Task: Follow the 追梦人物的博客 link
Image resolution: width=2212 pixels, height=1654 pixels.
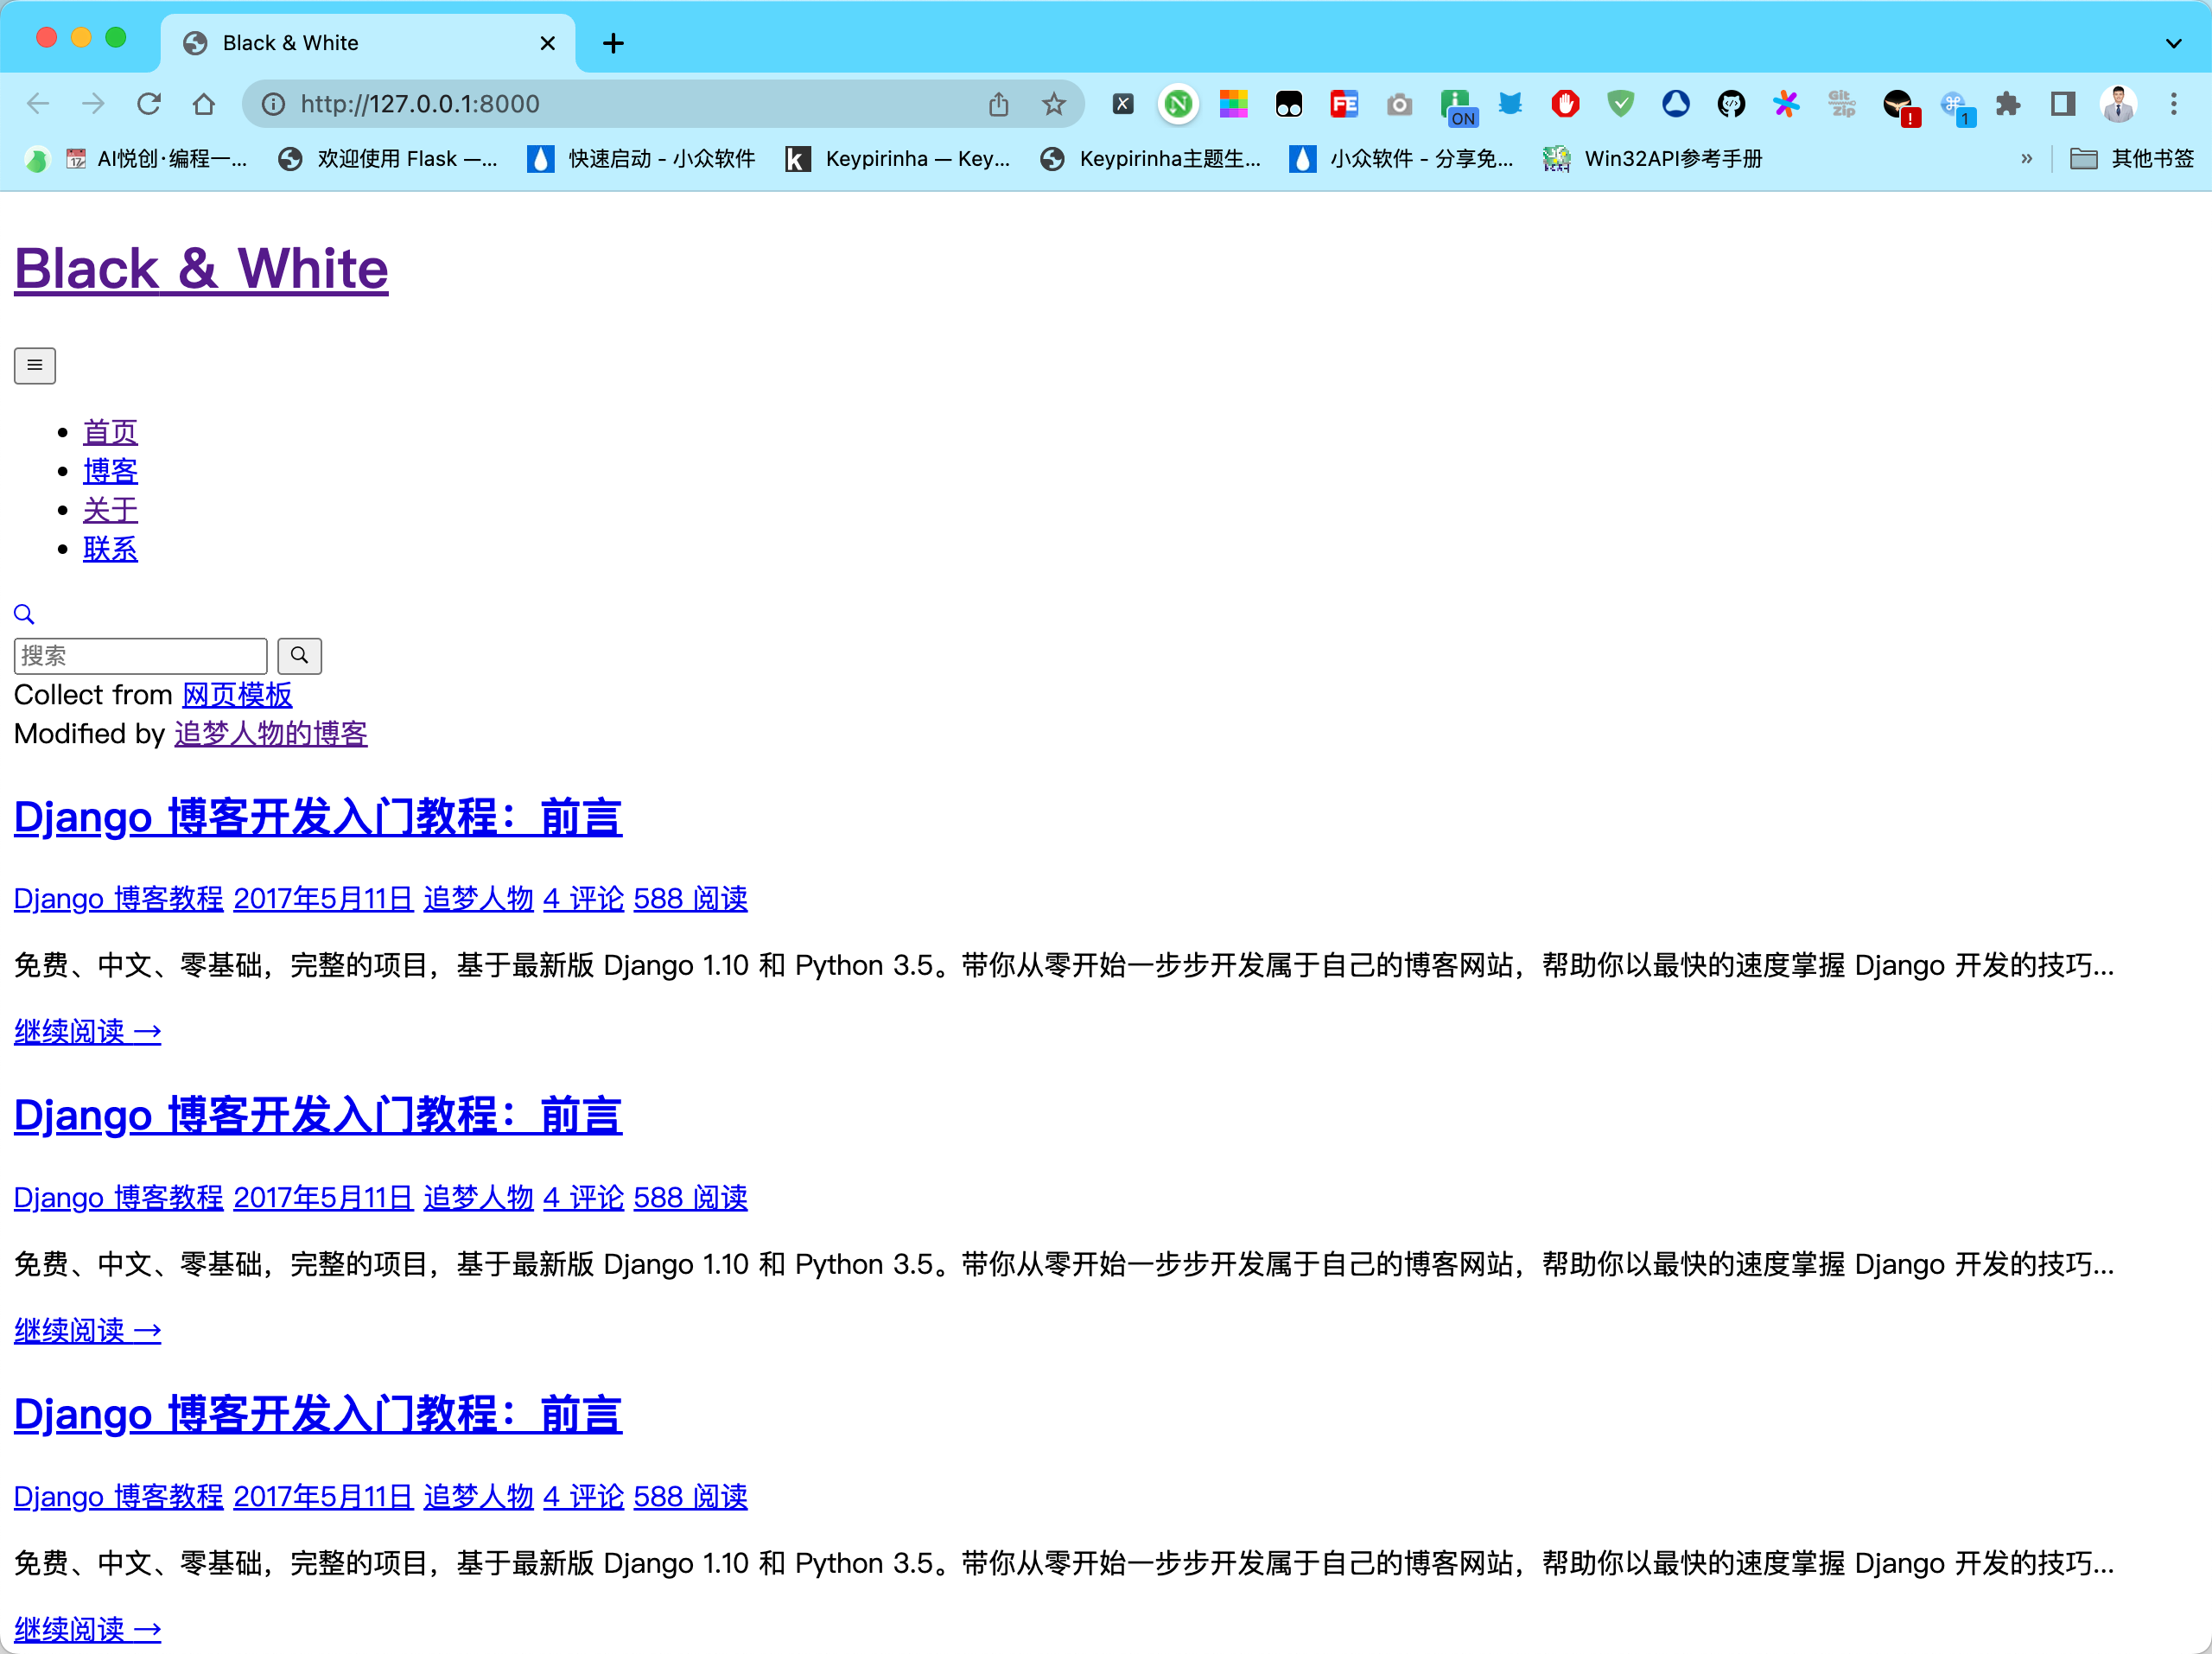Action: (270, 734)
